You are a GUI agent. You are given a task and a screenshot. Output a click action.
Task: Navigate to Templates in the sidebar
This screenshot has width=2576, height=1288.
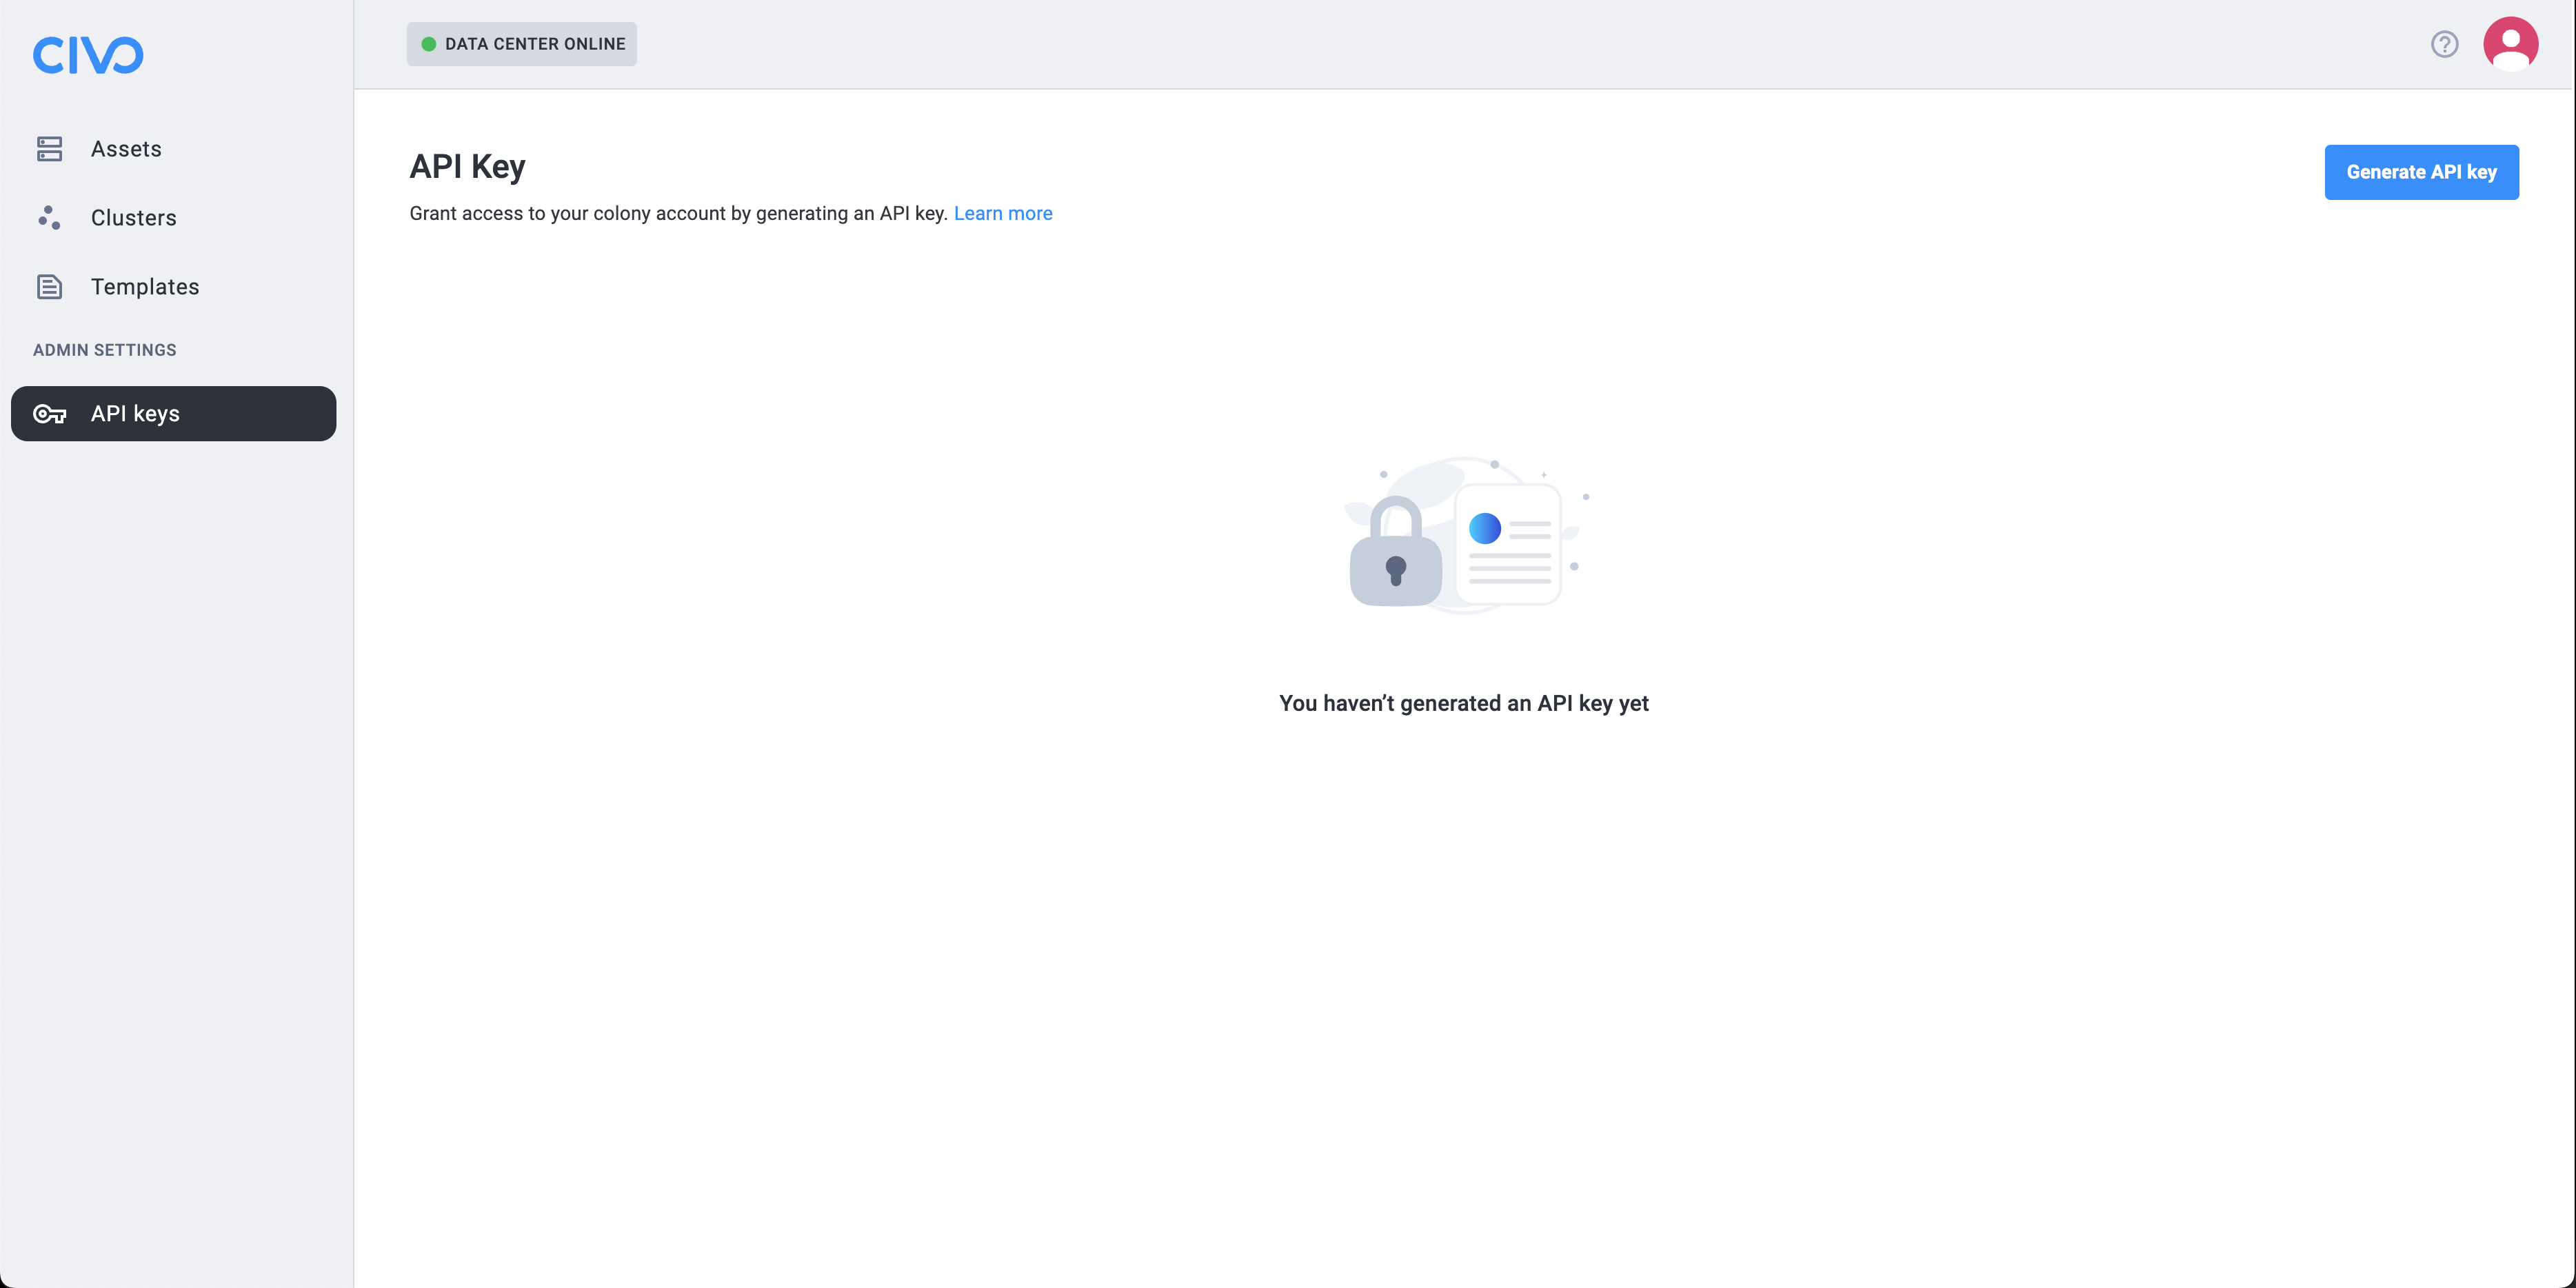(174, 287)
